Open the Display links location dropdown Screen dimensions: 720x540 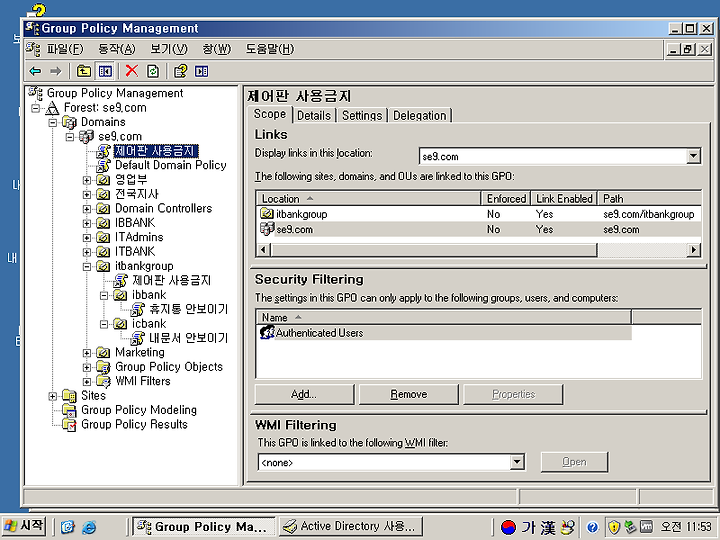tap(693, 156)
